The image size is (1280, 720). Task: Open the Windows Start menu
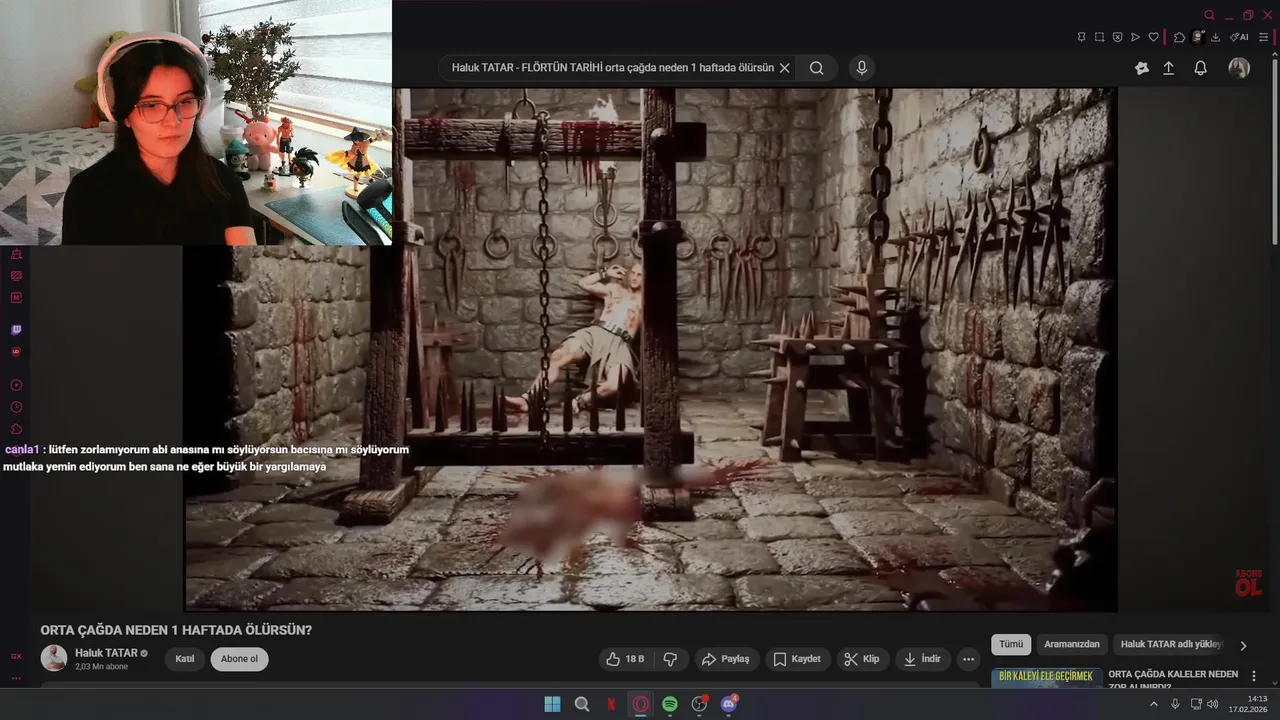point(552,704)
